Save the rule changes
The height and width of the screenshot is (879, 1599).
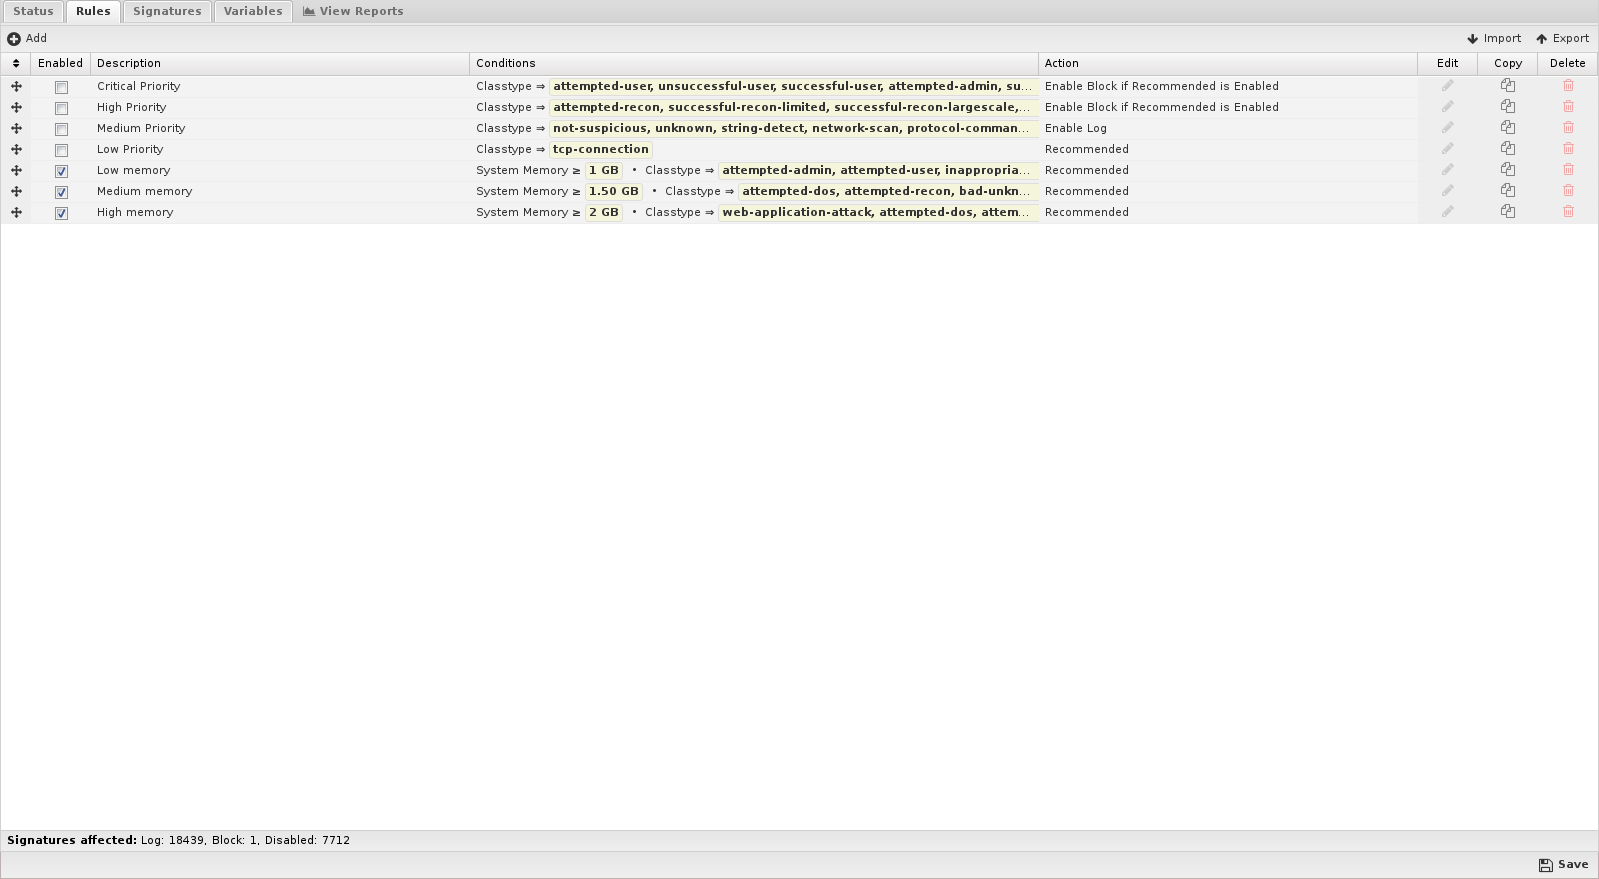click(1563, 865)
